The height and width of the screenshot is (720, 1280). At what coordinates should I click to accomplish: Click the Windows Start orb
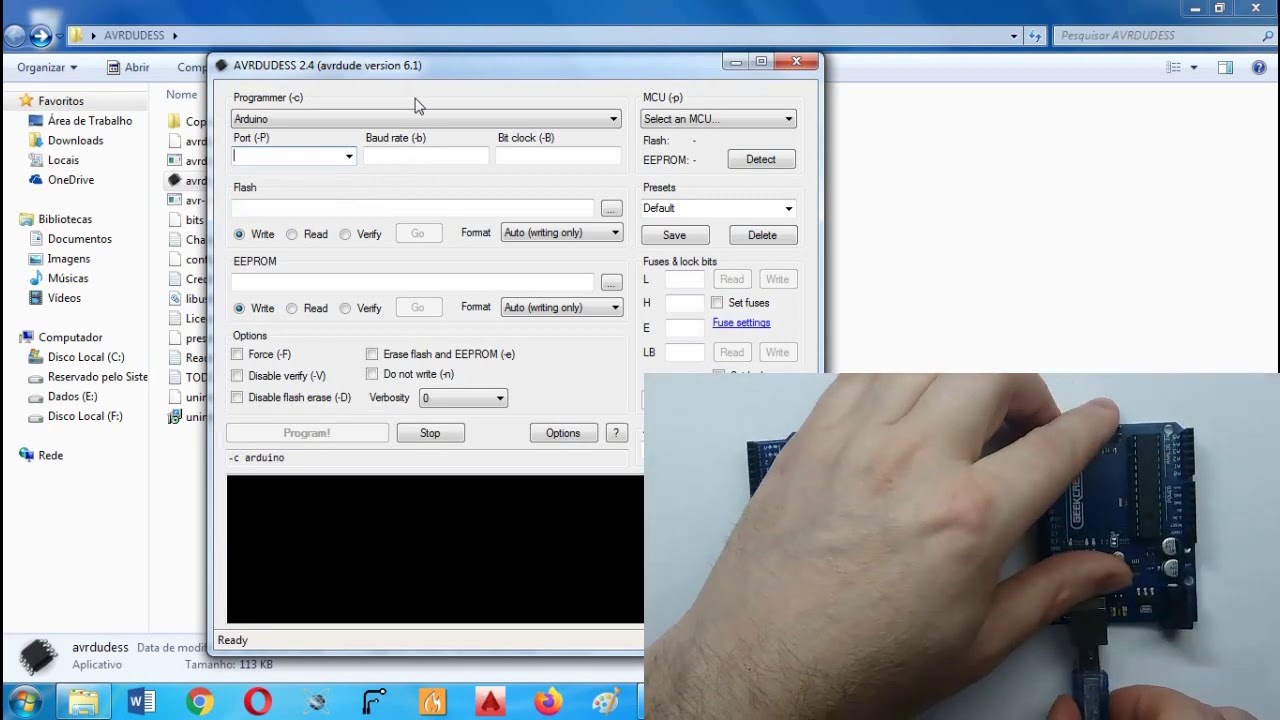point(24,702)
